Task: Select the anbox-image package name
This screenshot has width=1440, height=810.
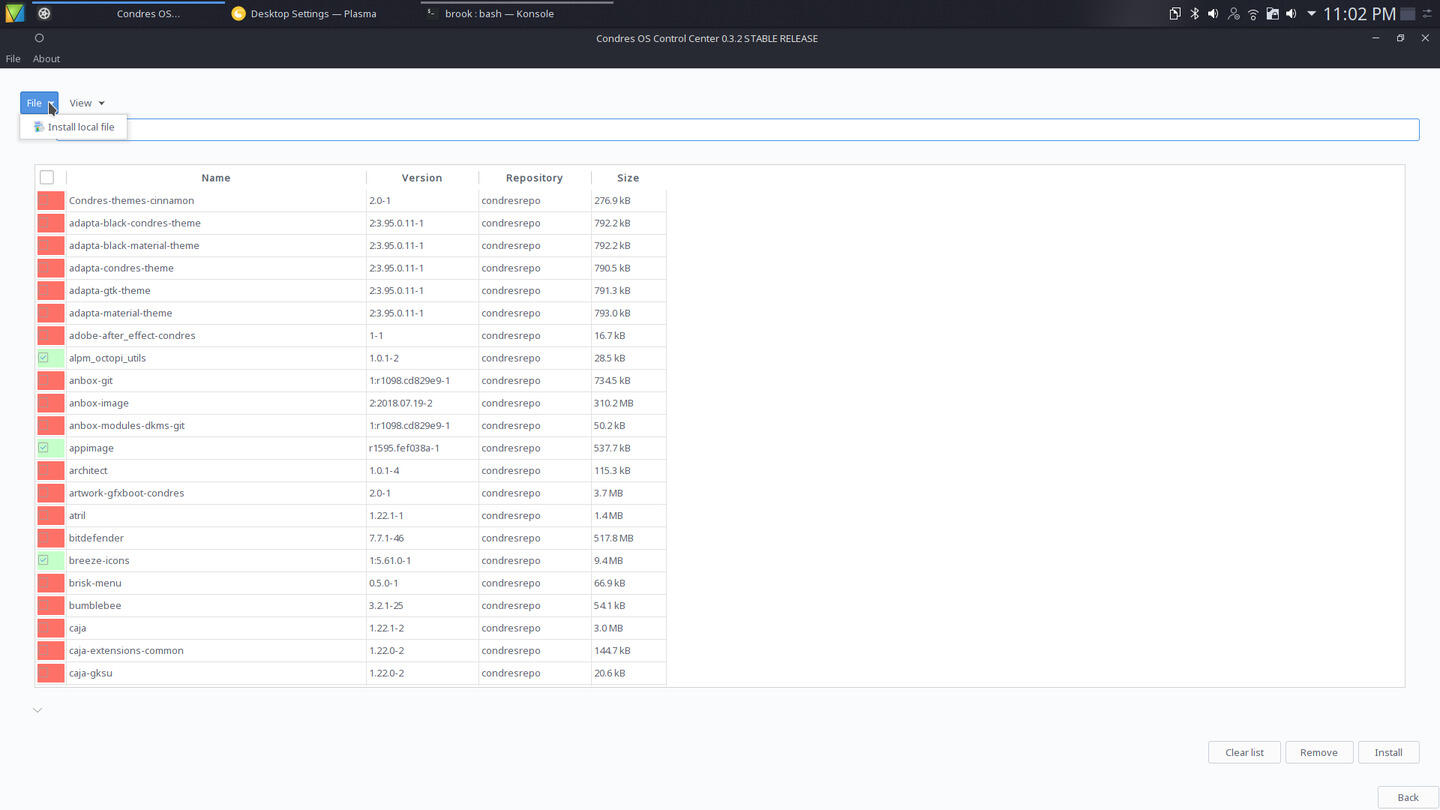Action: point(99,403)
